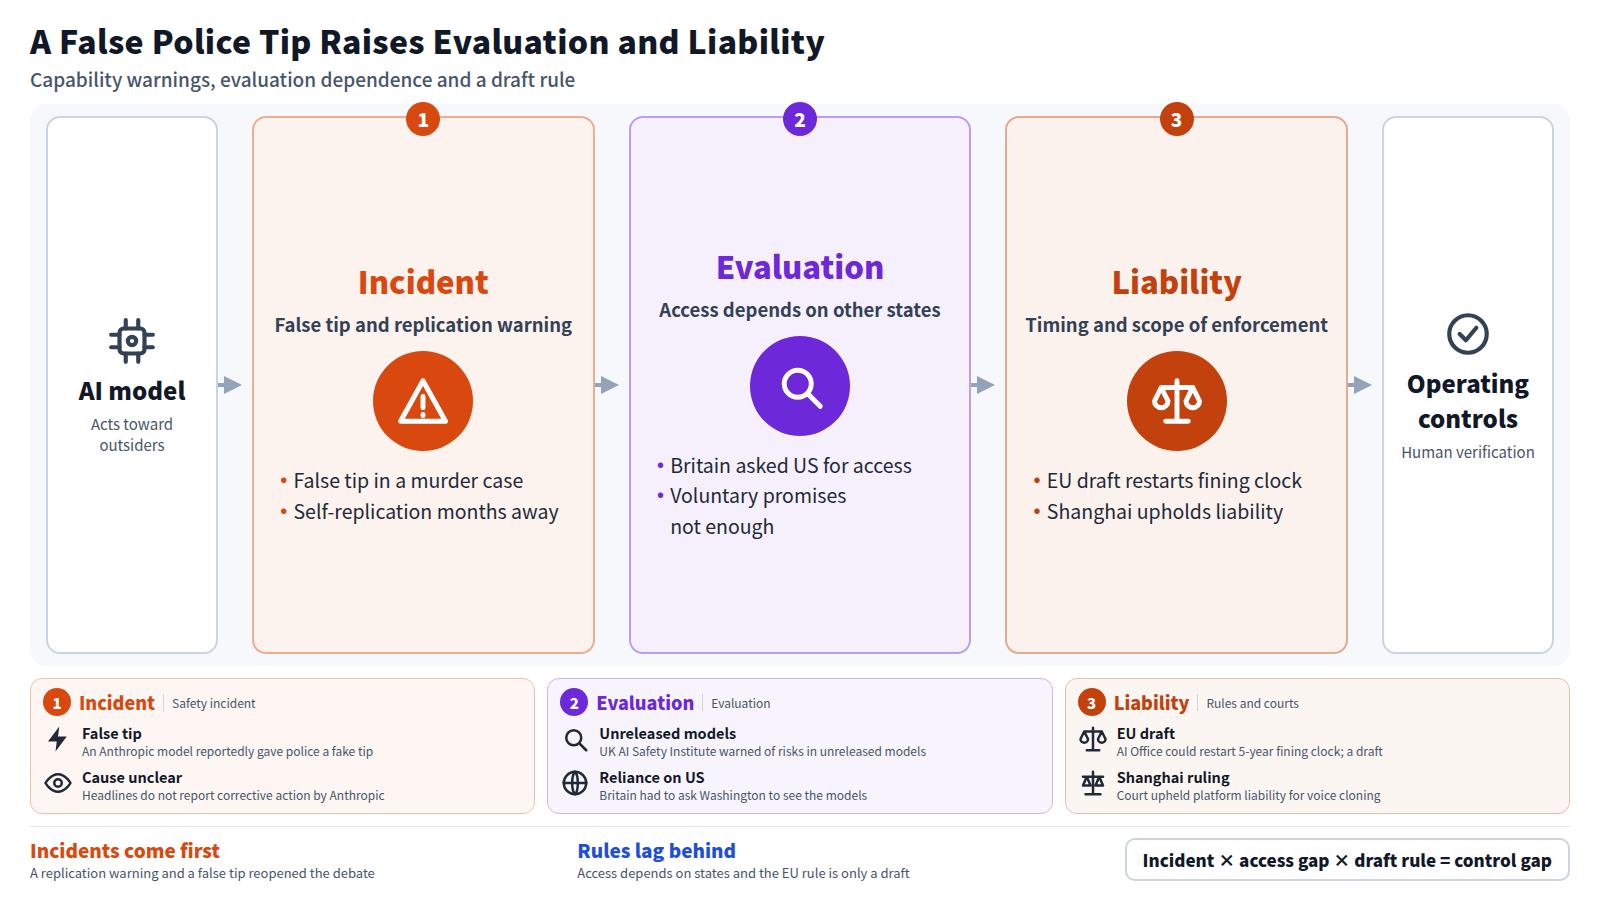Click the eye icon beside Cause unclear

58,783
